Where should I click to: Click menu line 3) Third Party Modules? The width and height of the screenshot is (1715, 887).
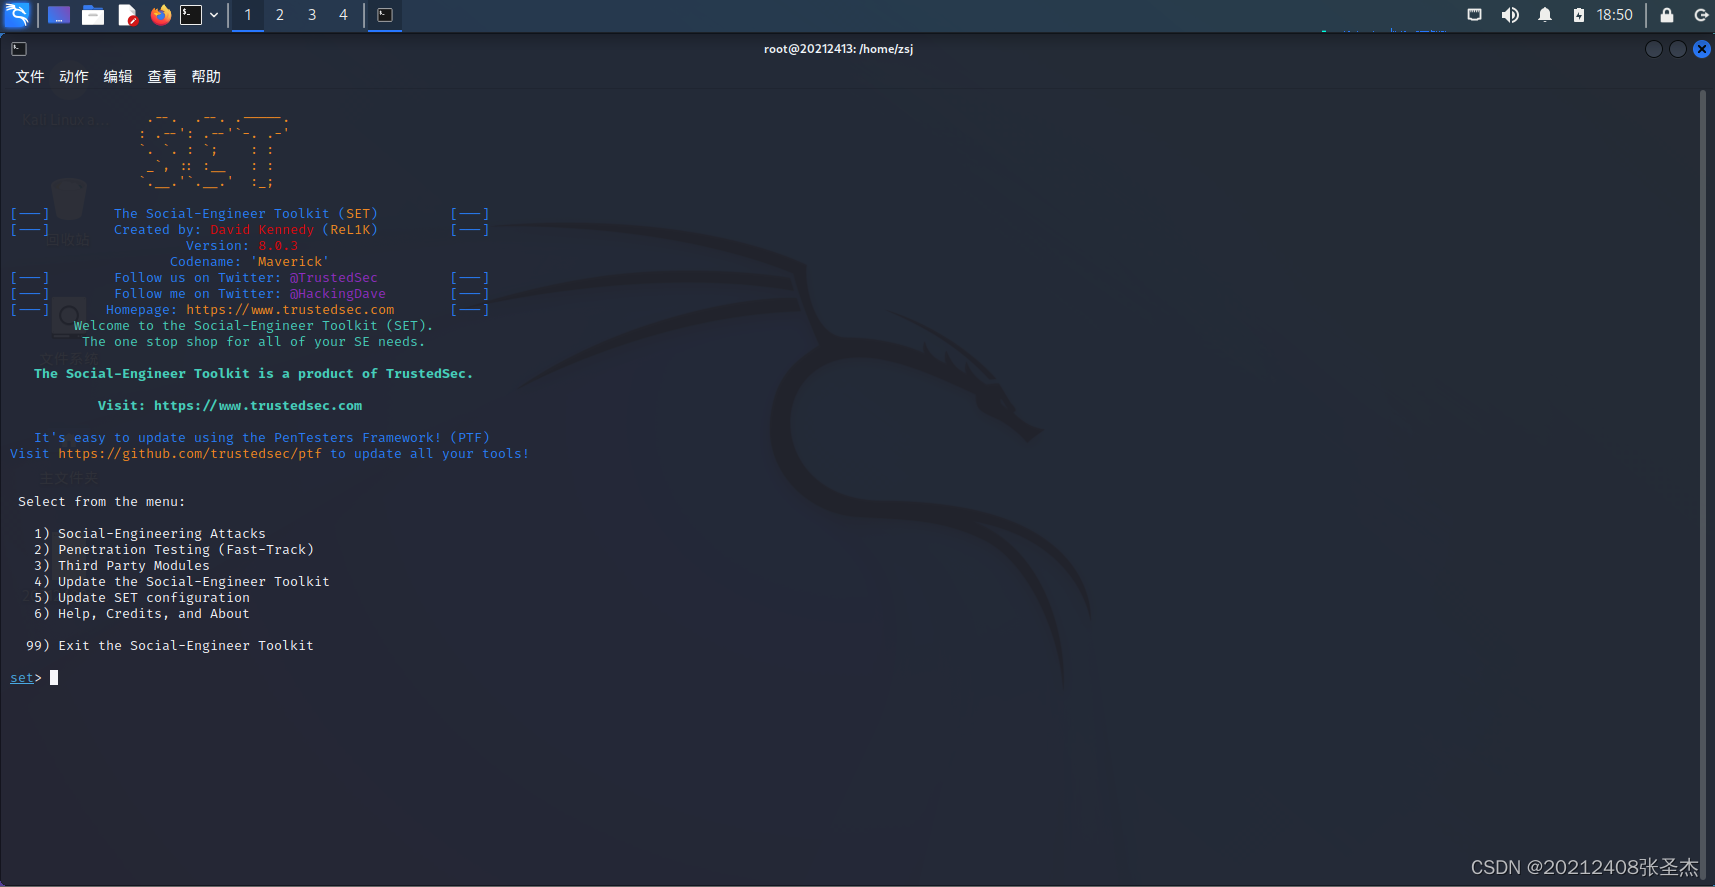coord(122,566)
